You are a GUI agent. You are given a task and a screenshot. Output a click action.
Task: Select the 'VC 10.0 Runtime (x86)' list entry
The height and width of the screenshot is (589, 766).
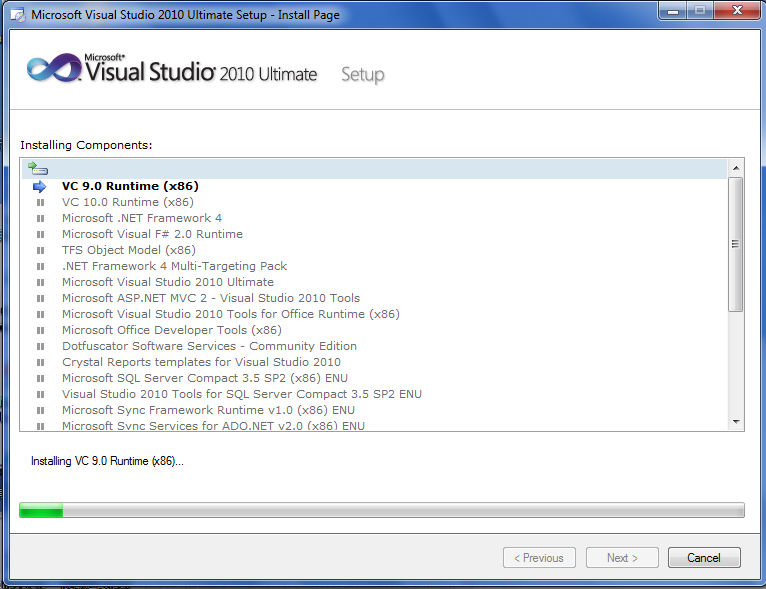[x=128, y=202]
